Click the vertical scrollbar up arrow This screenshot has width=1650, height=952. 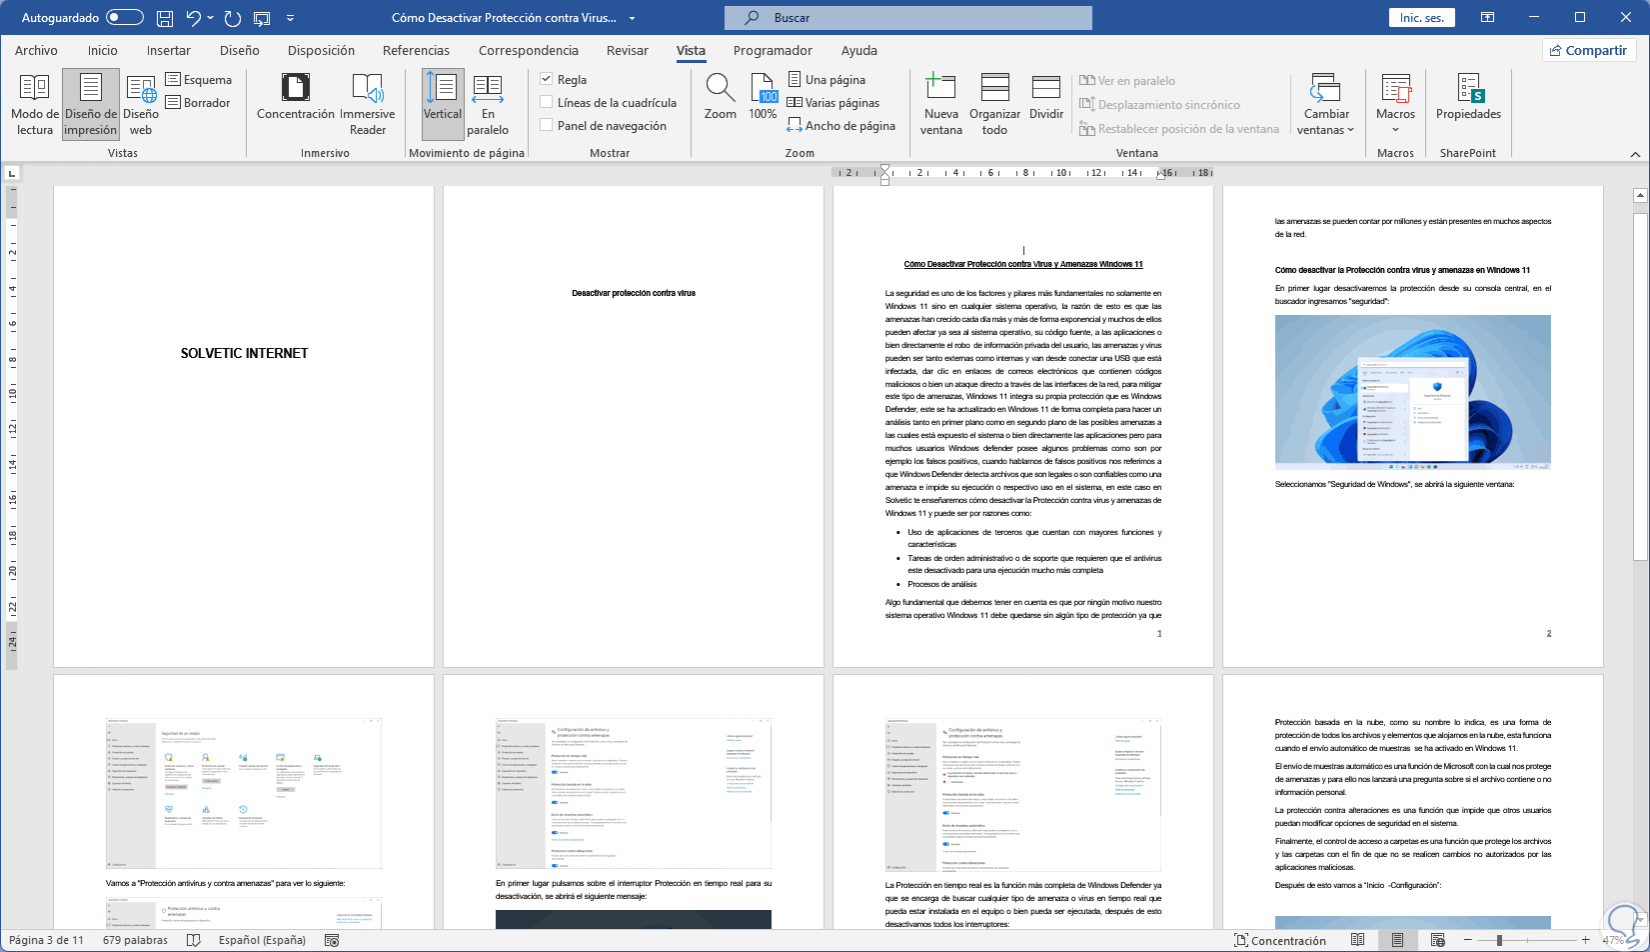pyautogui.click(x=1640, y=195)
